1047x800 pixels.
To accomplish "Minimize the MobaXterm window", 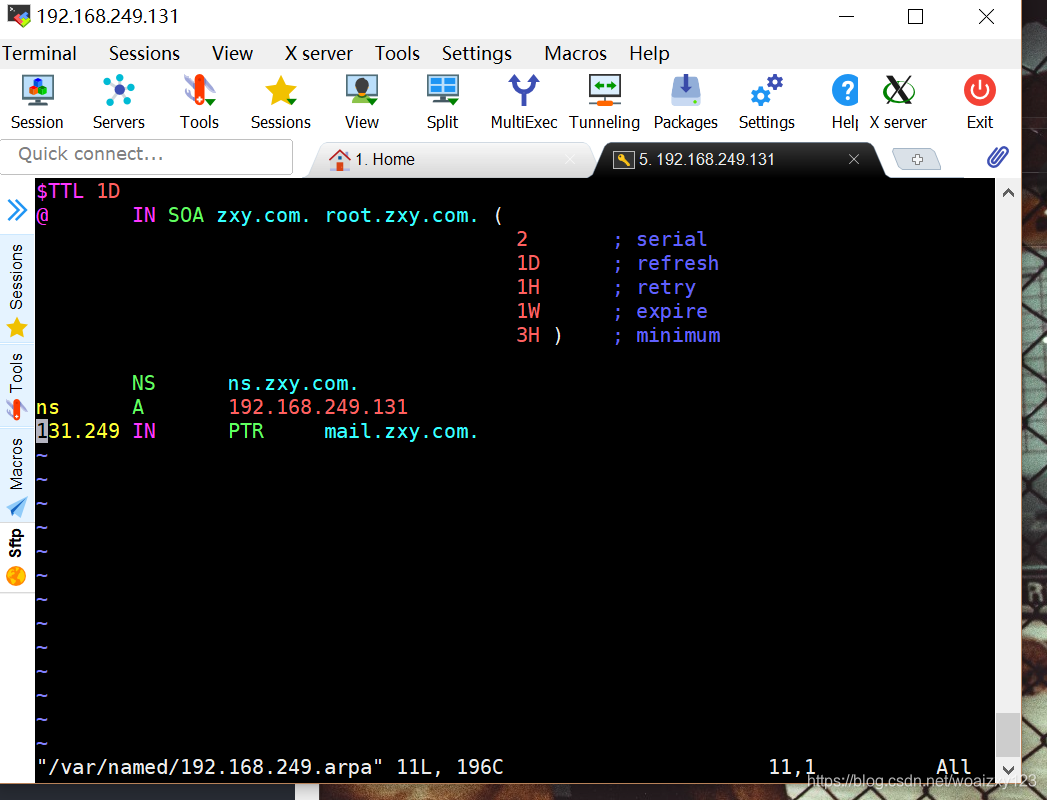I will (847, 16).
